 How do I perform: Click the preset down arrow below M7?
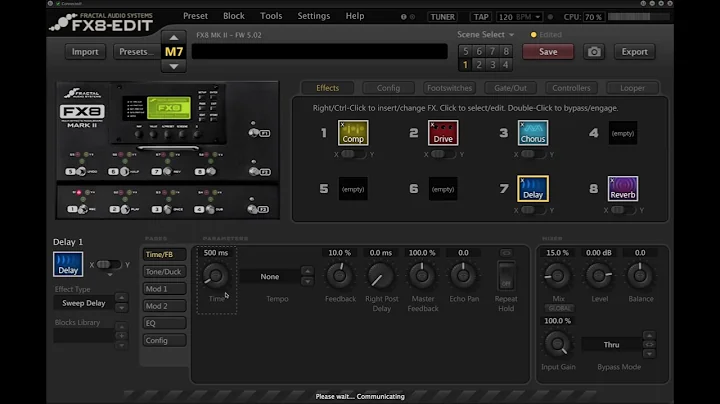click(174, 66)
